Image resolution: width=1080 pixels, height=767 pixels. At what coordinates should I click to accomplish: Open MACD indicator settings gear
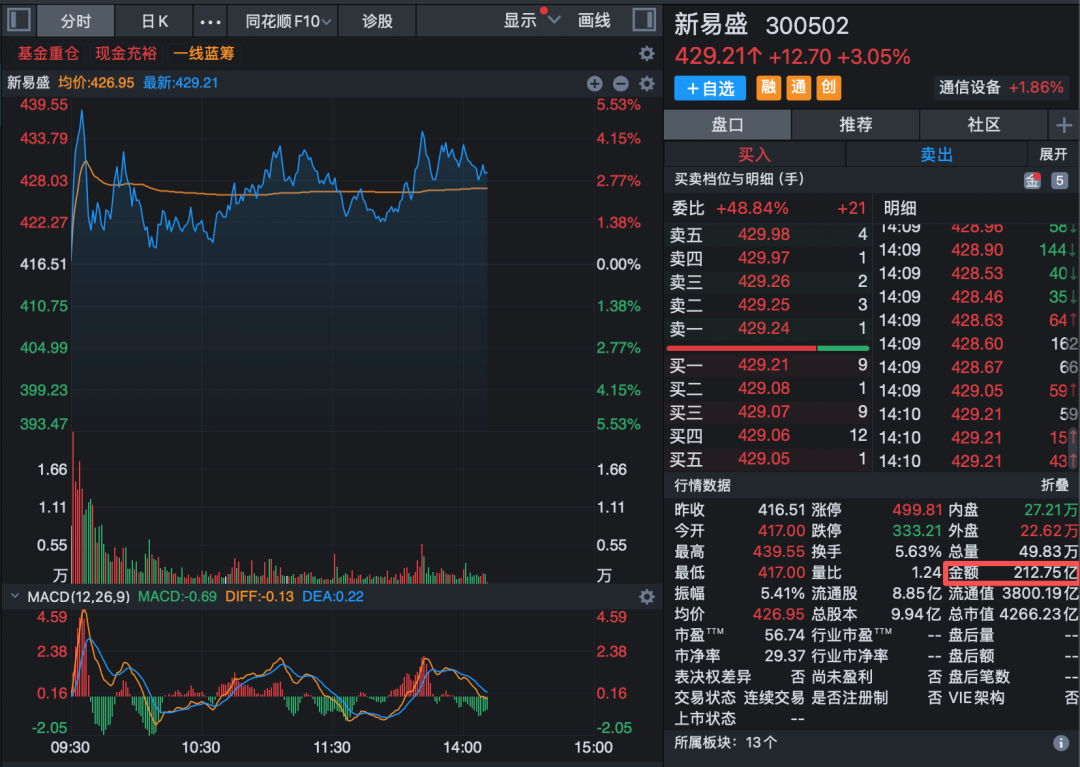click(647, 597)
